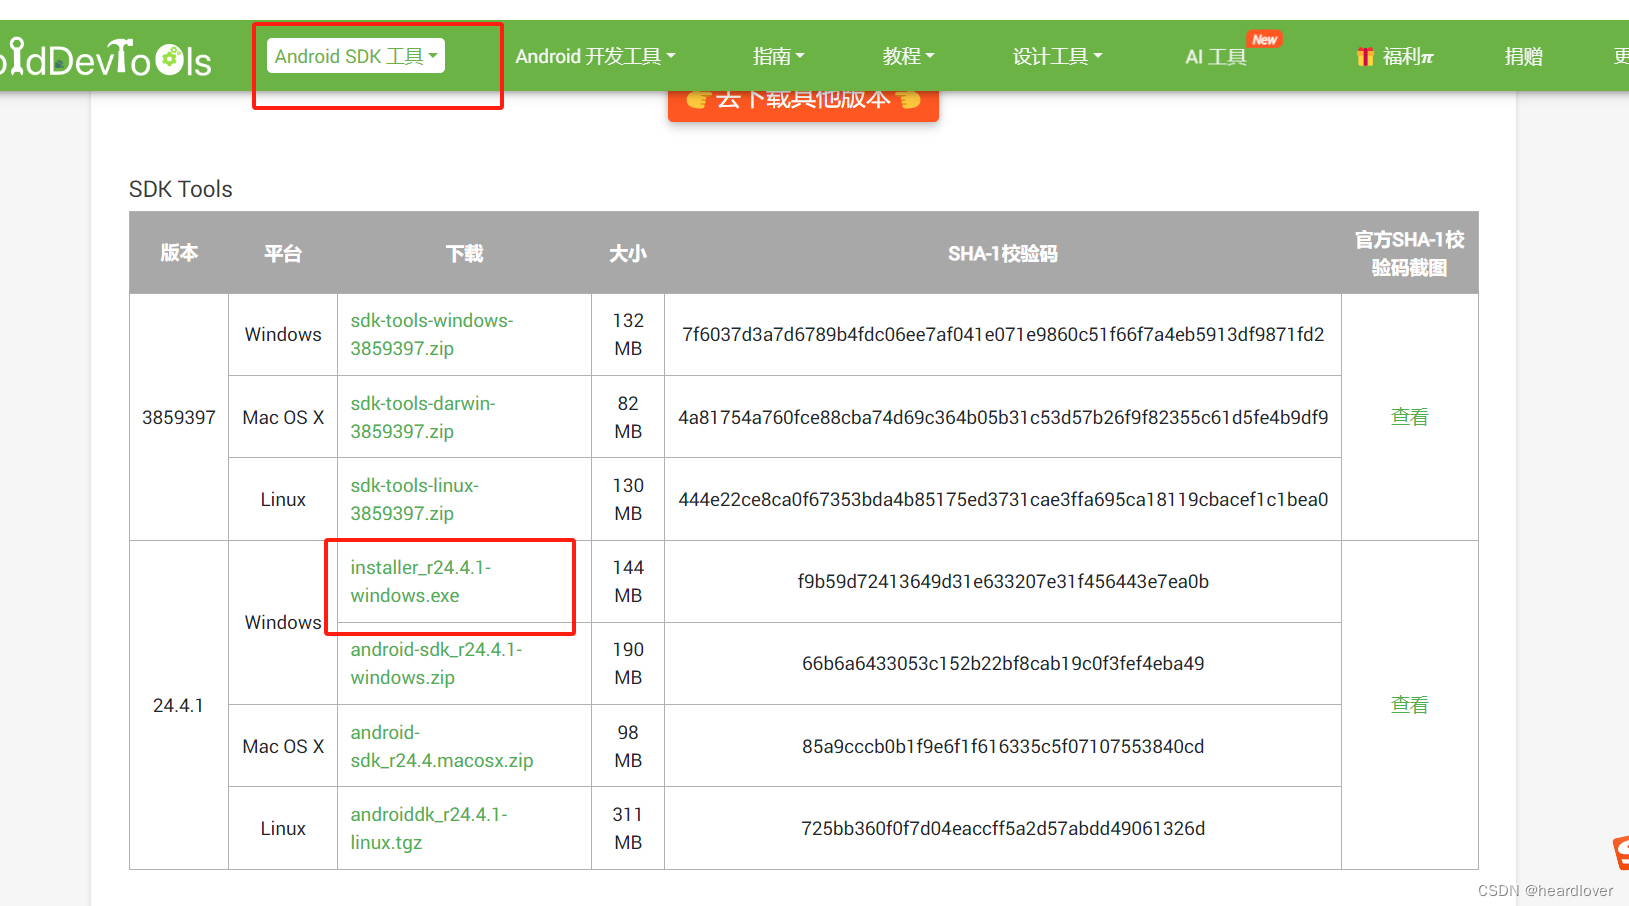Open the Android SDK 工具 dropdown menu
Screen dimensions: 1629x906
(x=356, y=56)
